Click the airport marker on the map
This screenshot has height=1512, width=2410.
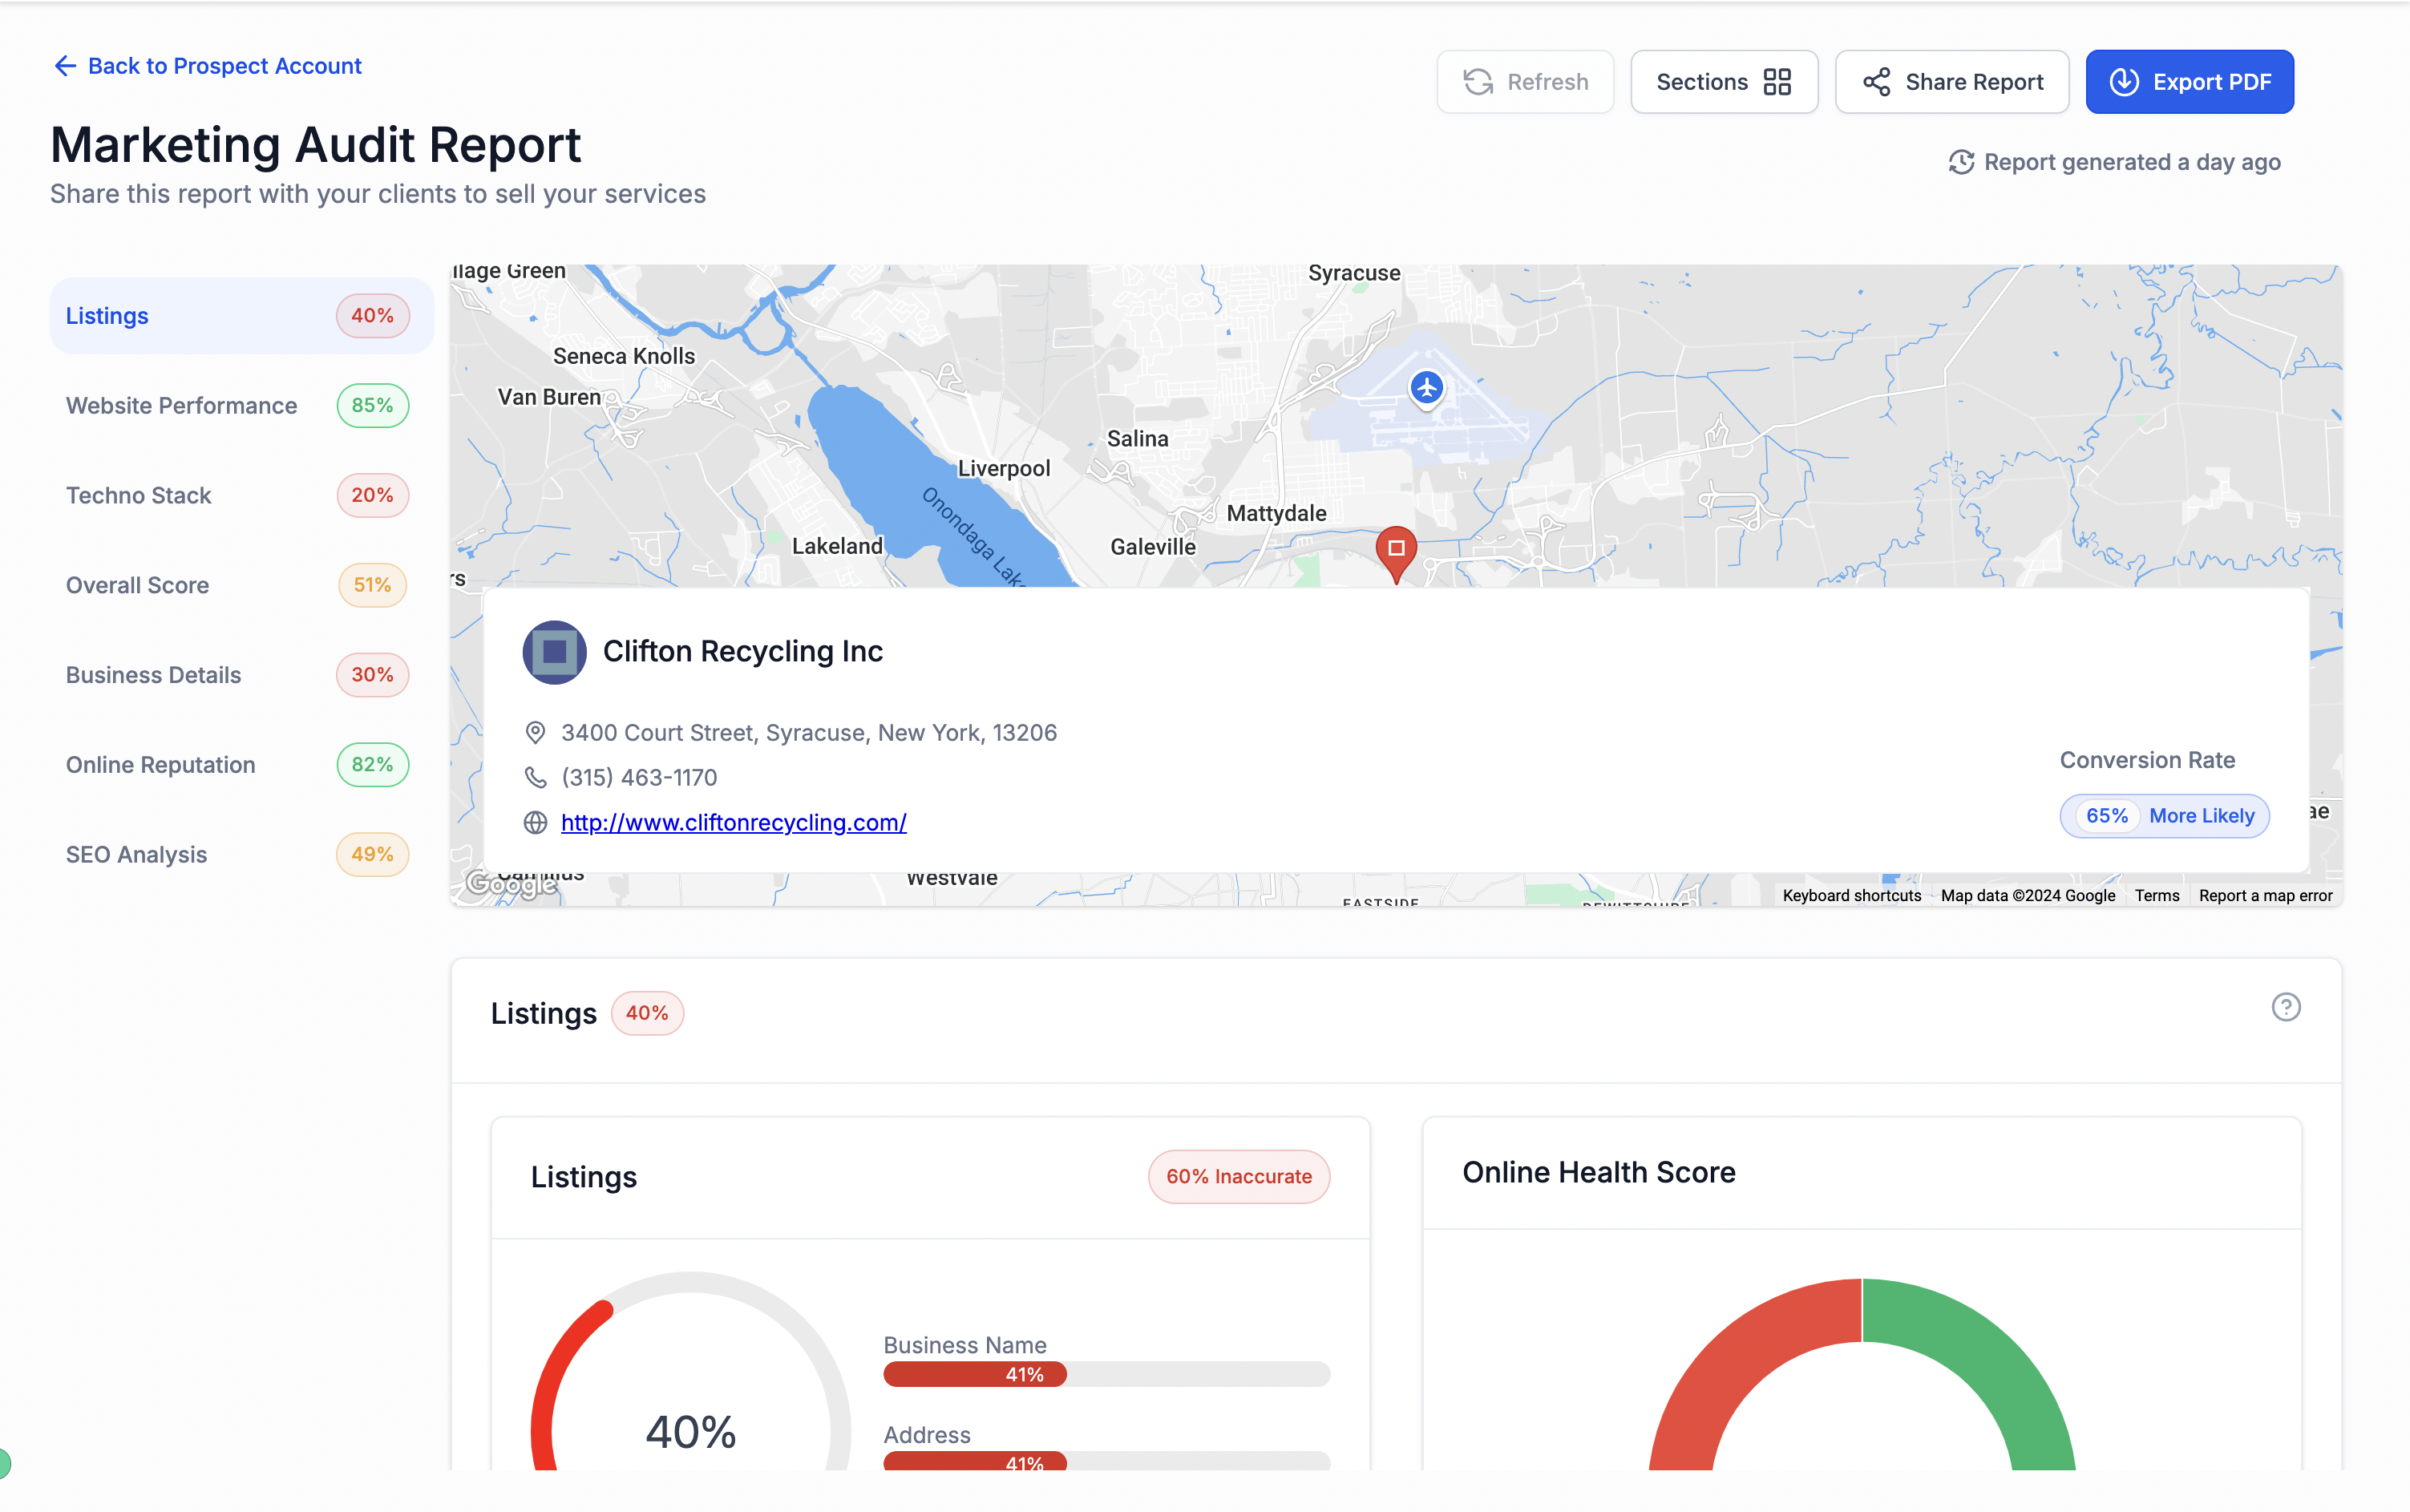pos(1426,388)
